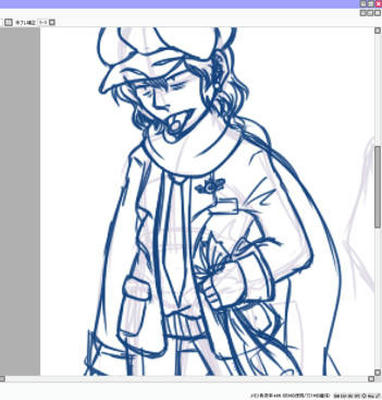382x400 pixels.
Task: Click the vertical scrollbar up arrow
Action: pos(378,31)
